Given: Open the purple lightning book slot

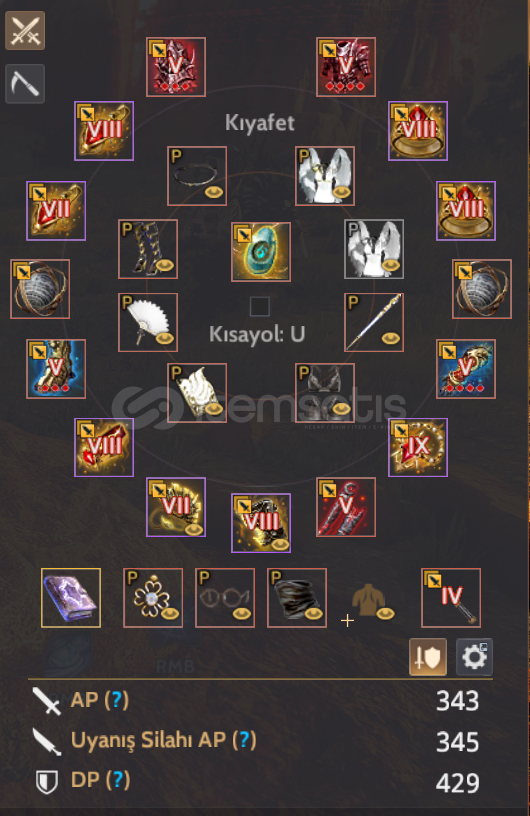Looking at the screenshot, I should click(x=71, y=598).
